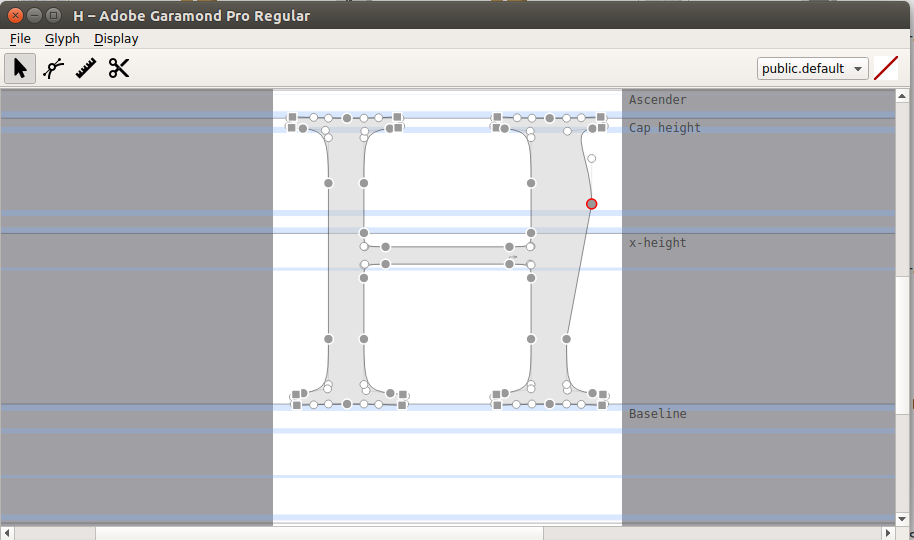Click the Baseline metric label
This screenshot has width=914, height=540.
[x=658, y=413]
